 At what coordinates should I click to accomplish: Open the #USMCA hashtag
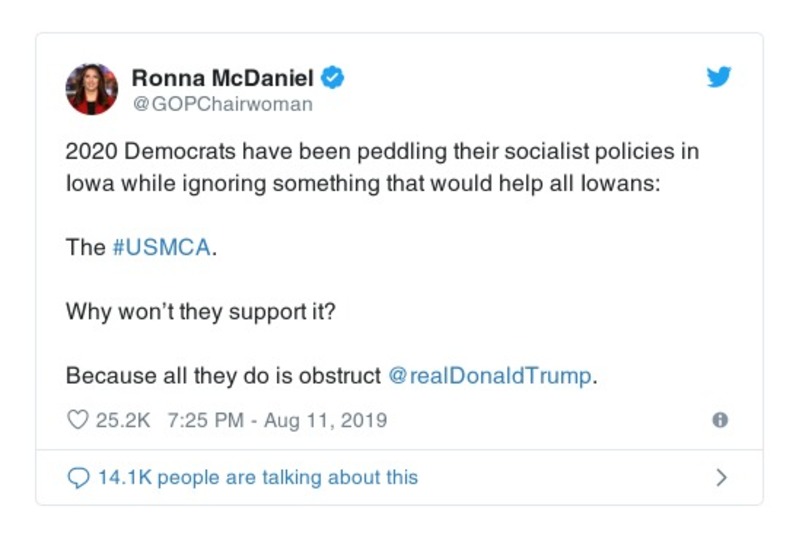[161, 247]
